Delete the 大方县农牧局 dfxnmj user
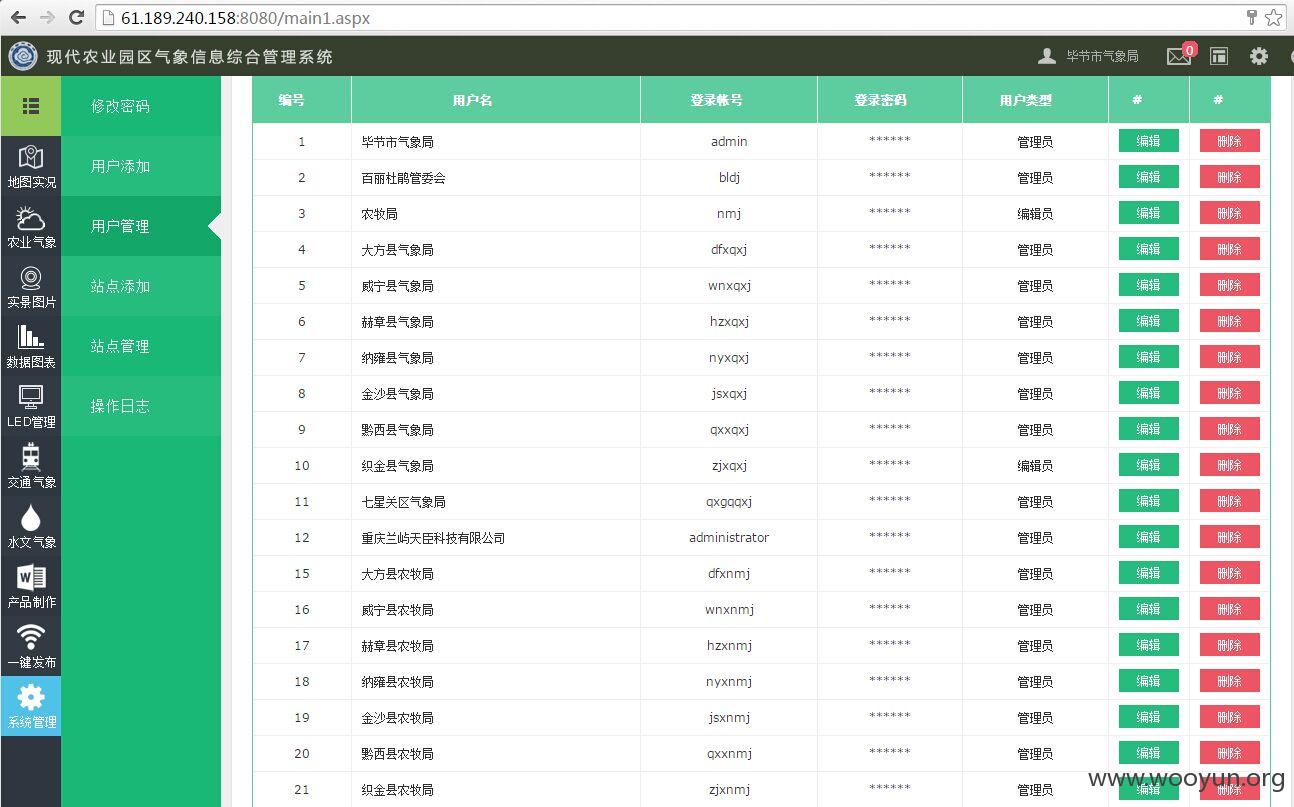 pyautogui.click(x=1229, y=573)
